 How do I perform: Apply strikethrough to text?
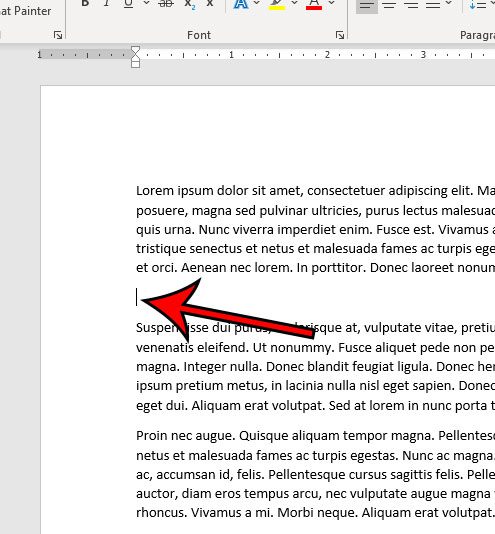point(166,3)
